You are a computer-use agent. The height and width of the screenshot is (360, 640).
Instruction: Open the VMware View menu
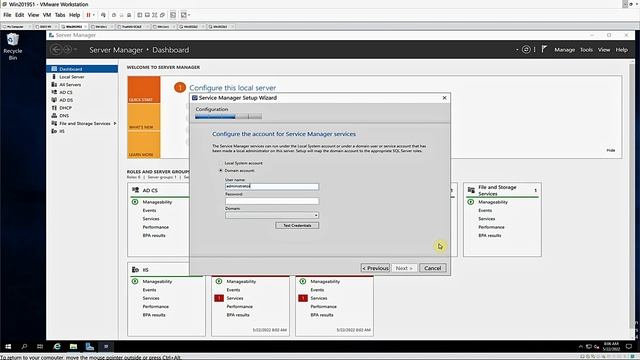pyautogui.click(x=33, y=15)
